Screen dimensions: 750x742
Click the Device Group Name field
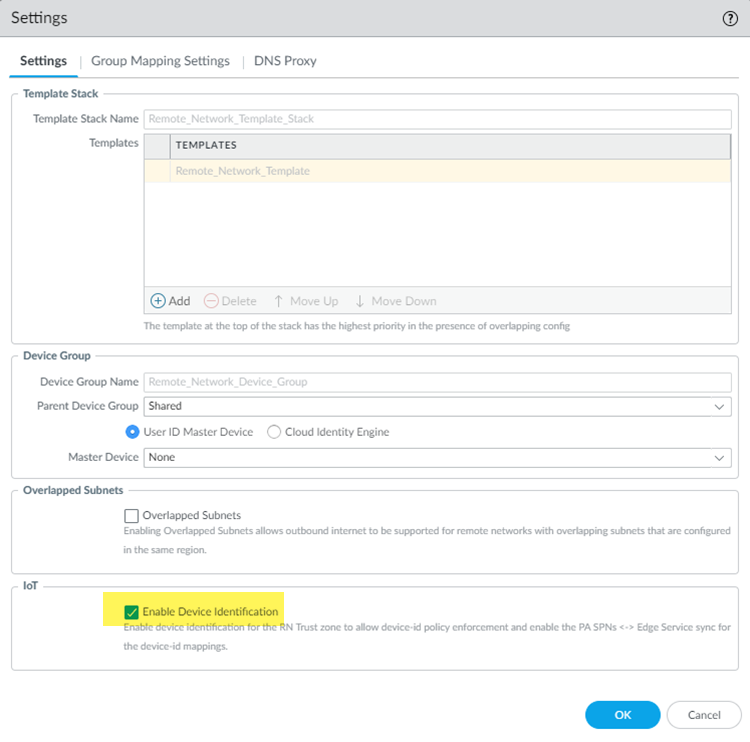tap(437, 382)
